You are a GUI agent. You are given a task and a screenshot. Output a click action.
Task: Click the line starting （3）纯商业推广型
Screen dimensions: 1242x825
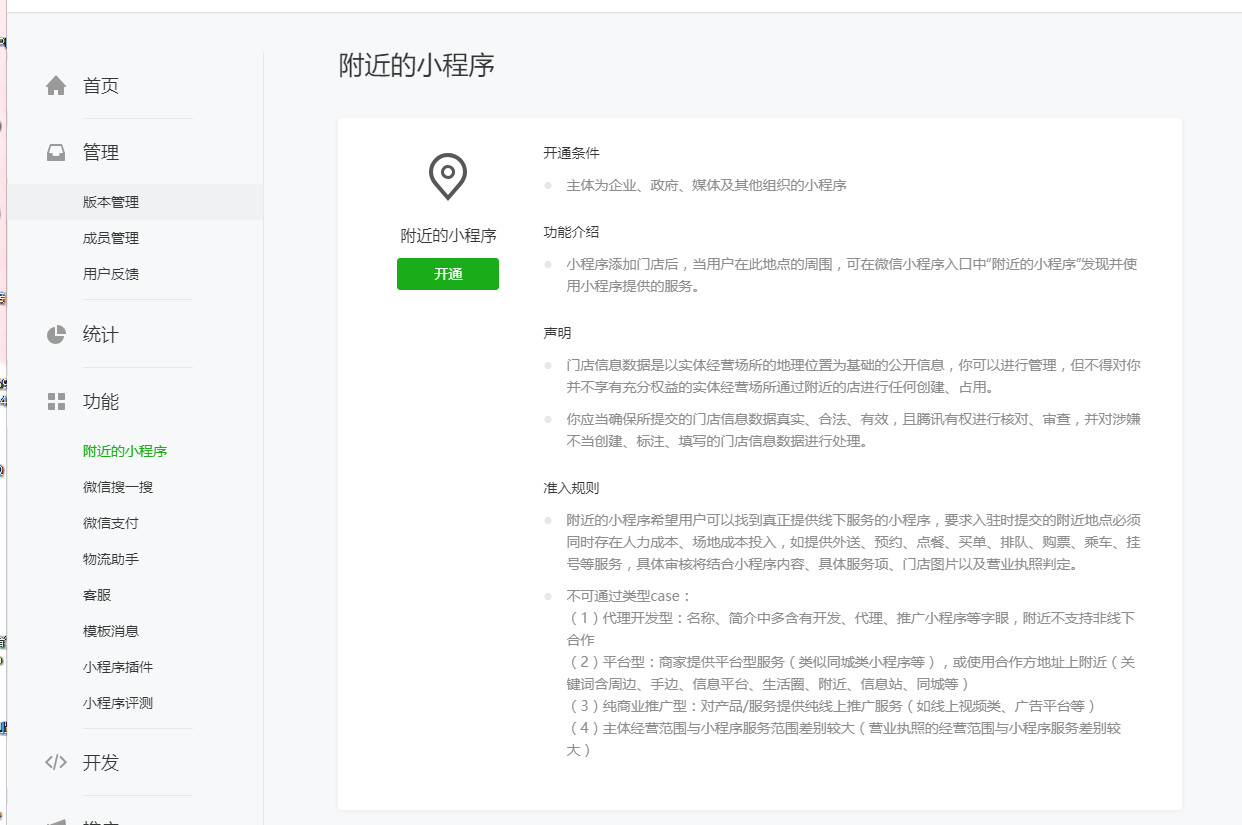(835, 706)
